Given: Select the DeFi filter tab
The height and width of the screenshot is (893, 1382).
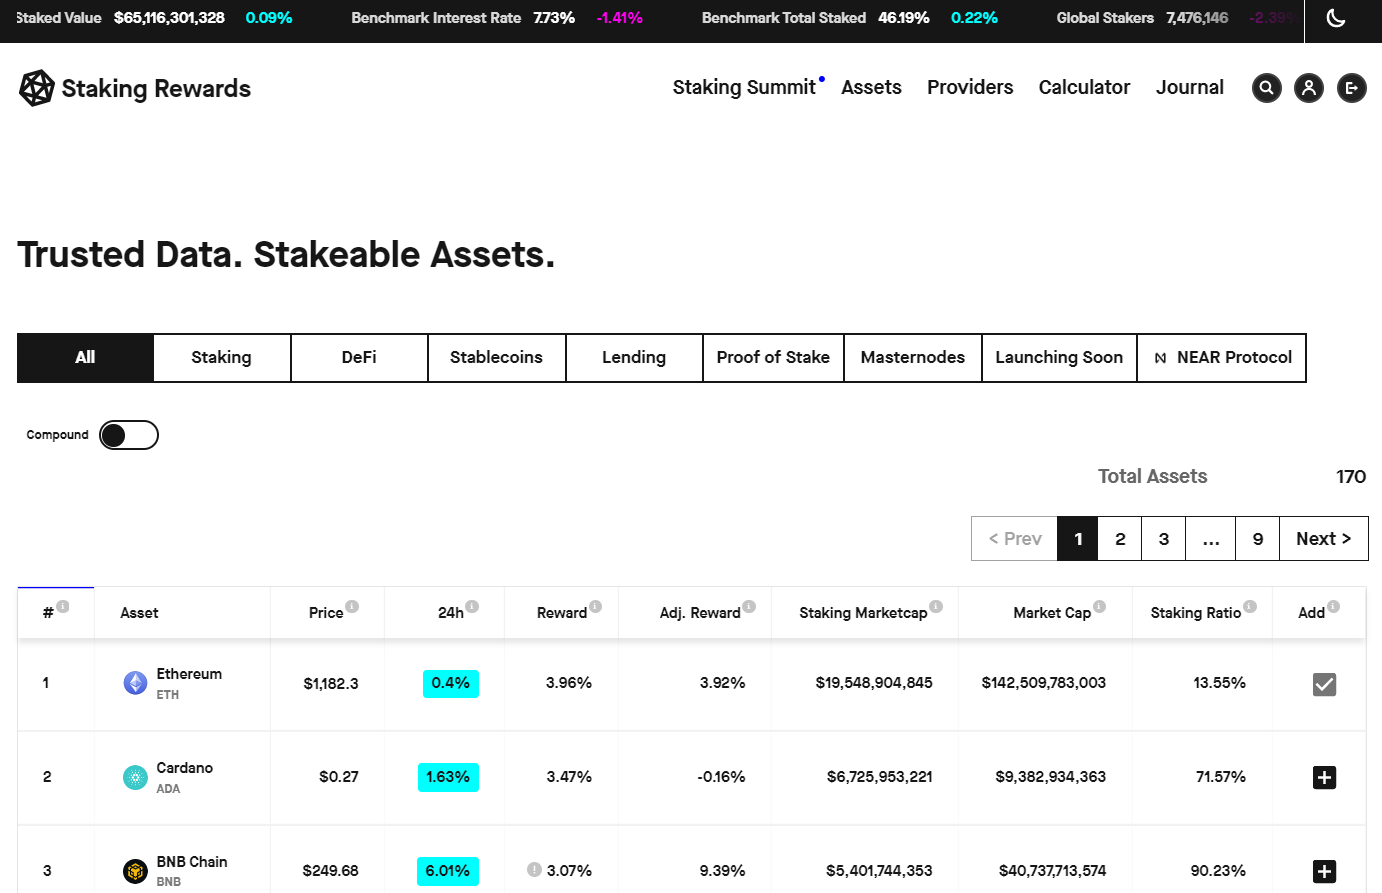Looking at the screenshot, I should point(359,358).
